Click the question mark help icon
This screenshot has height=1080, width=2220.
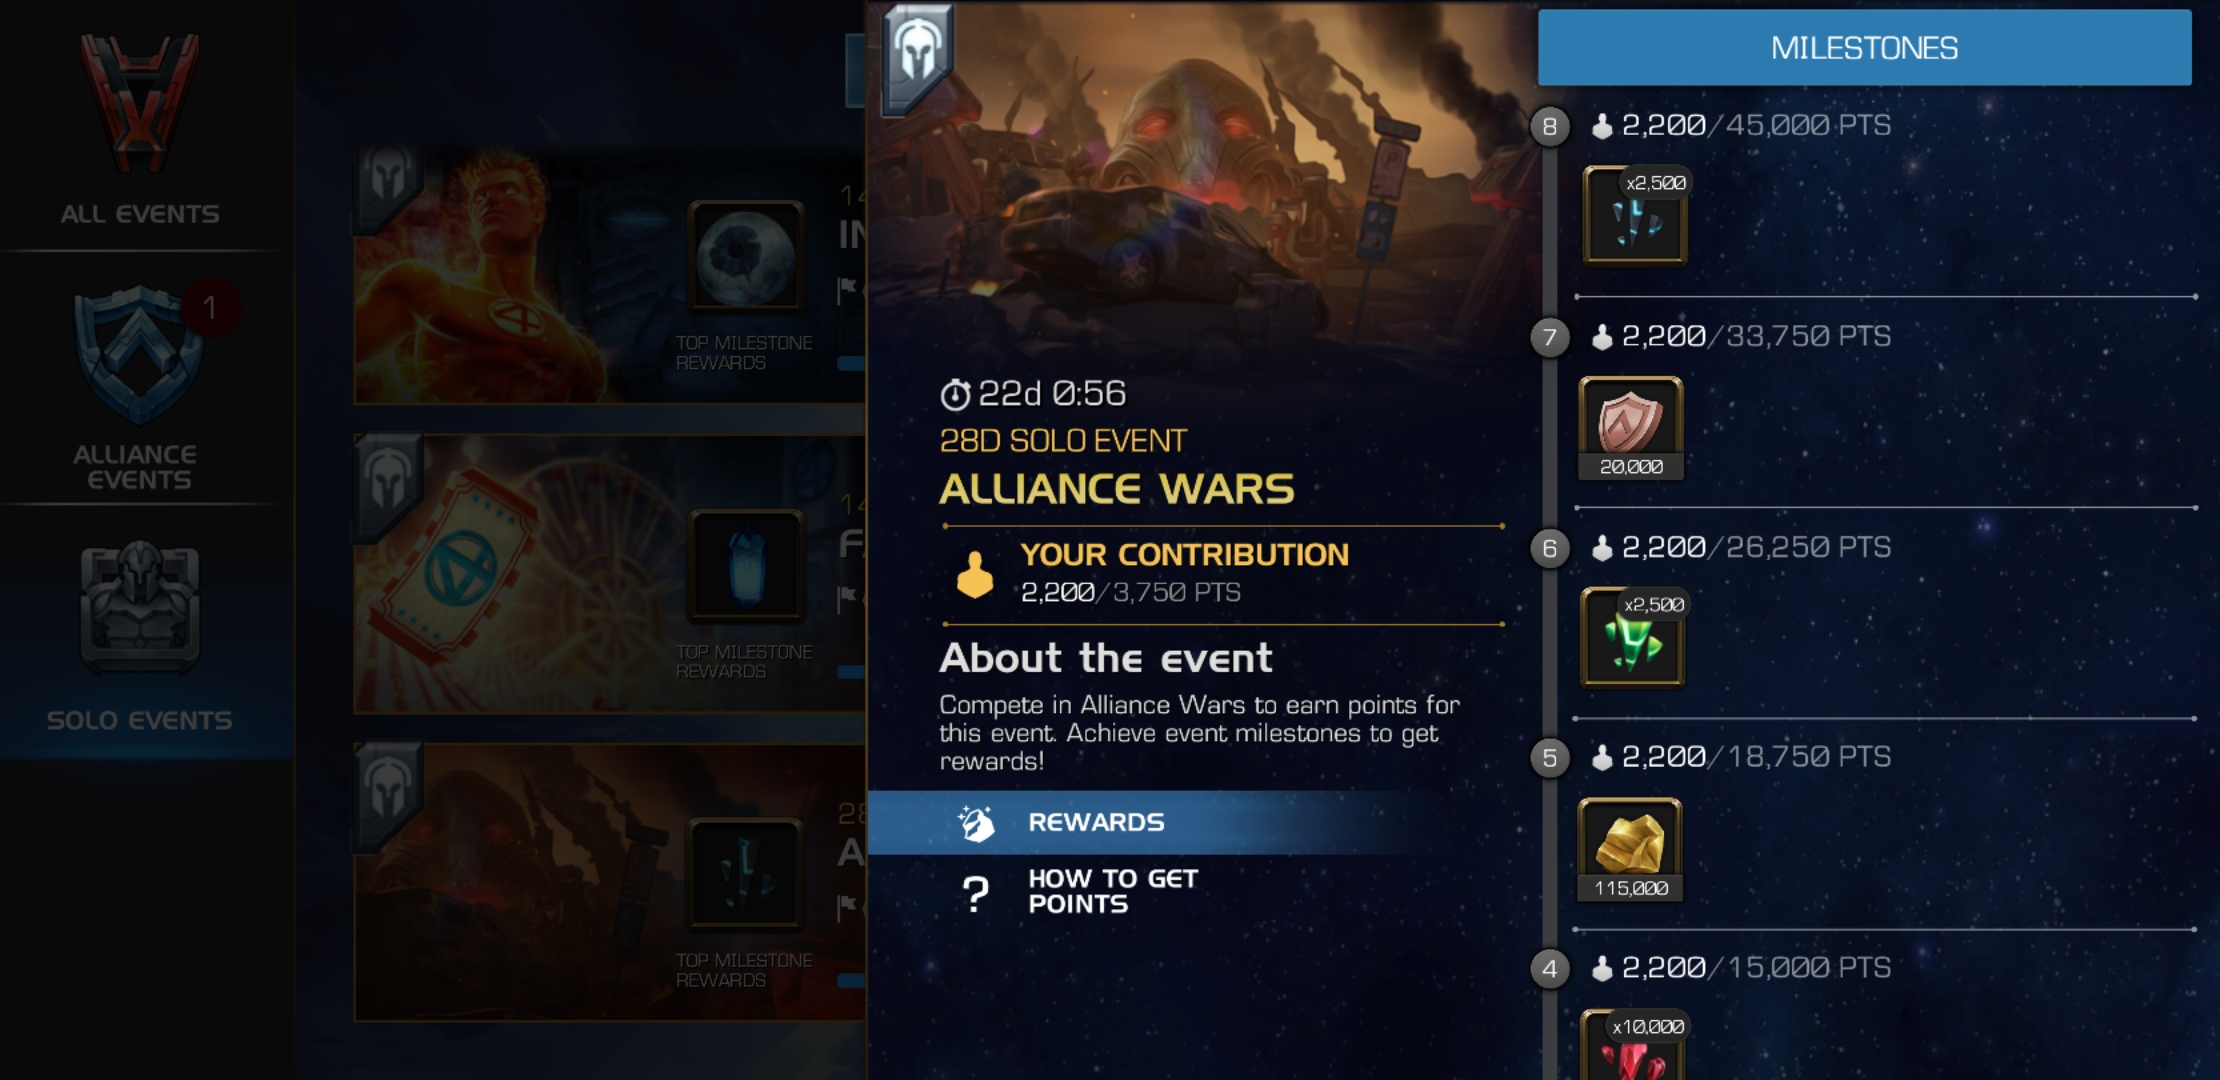(x=975, y=892)
